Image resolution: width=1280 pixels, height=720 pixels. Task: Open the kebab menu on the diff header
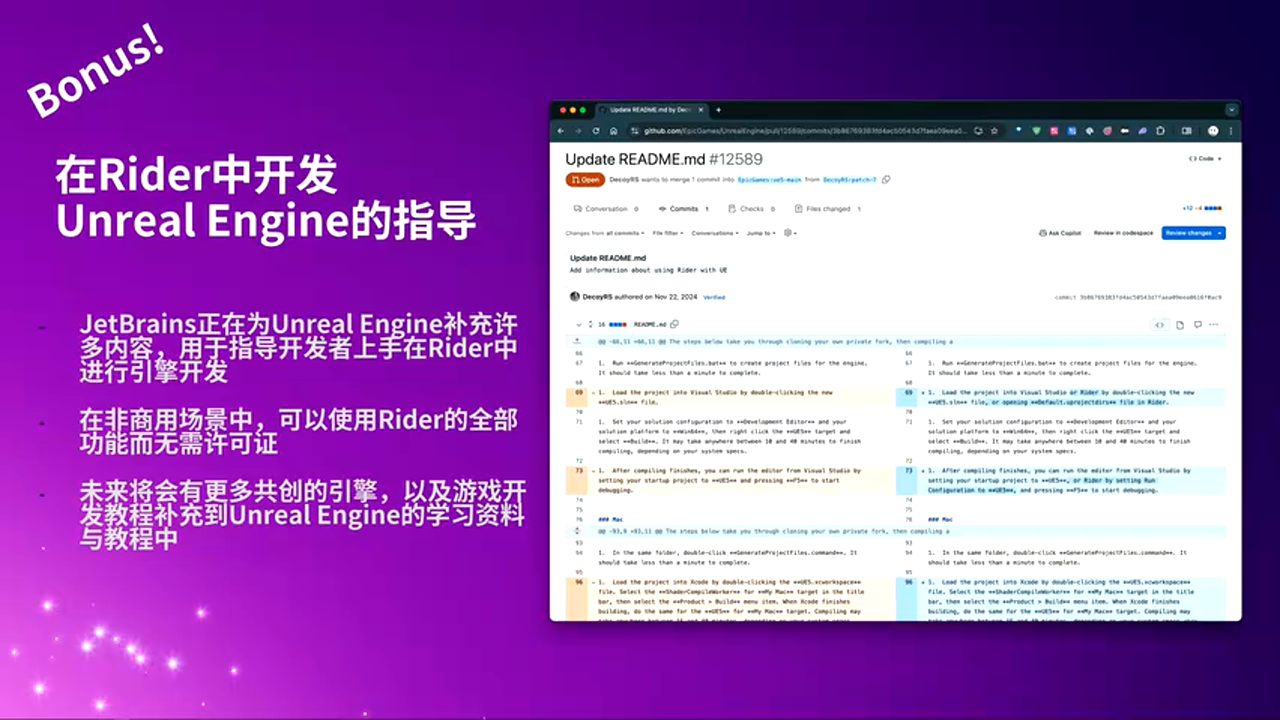[x=1214, y=325]
